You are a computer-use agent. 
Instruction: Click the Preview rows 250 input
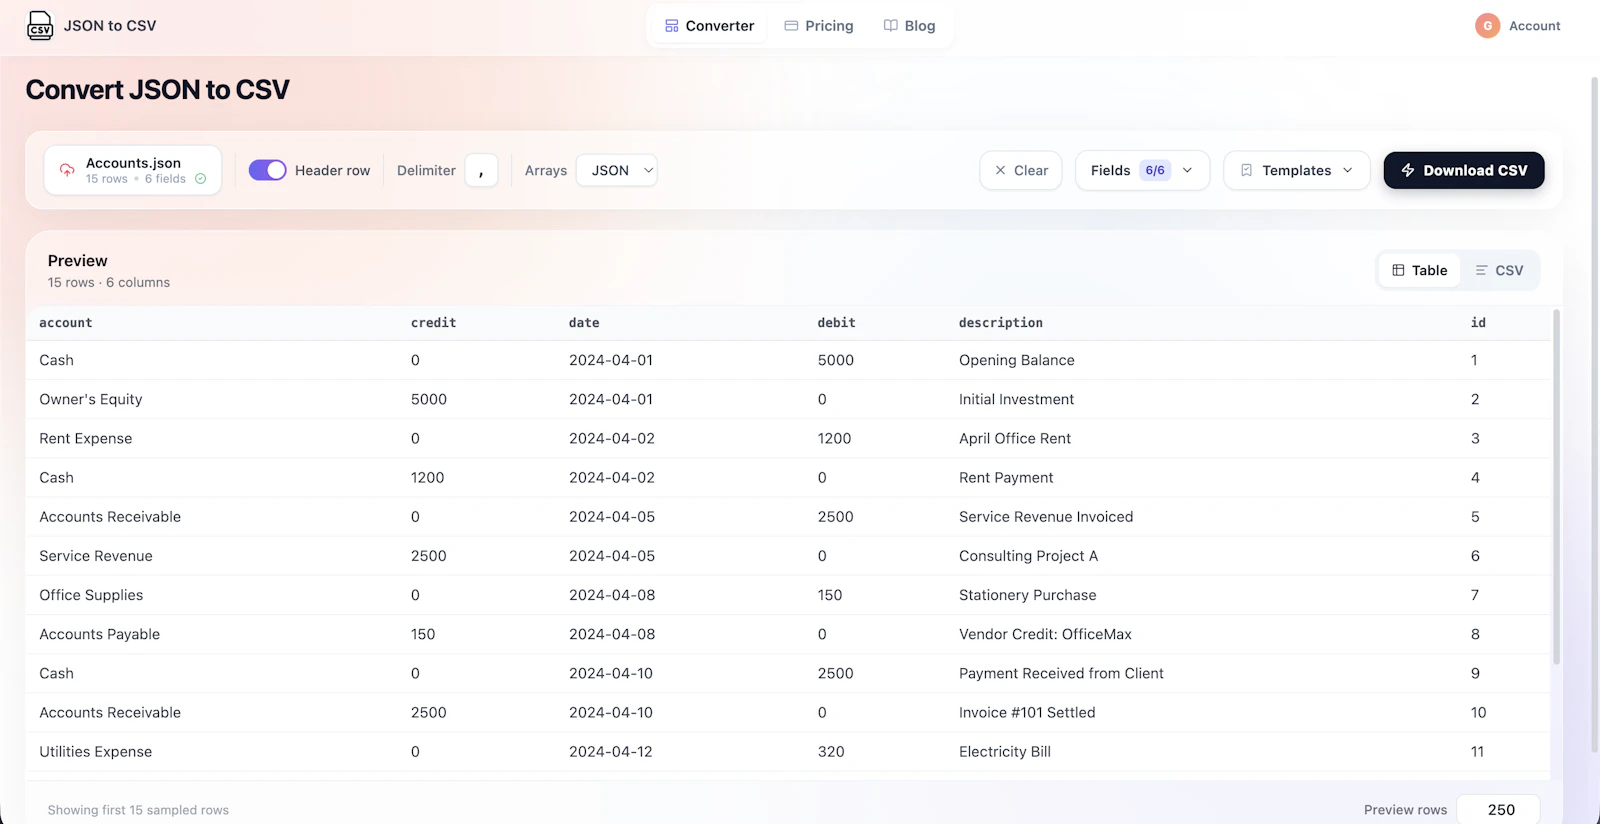click(x=1498, y=810)
